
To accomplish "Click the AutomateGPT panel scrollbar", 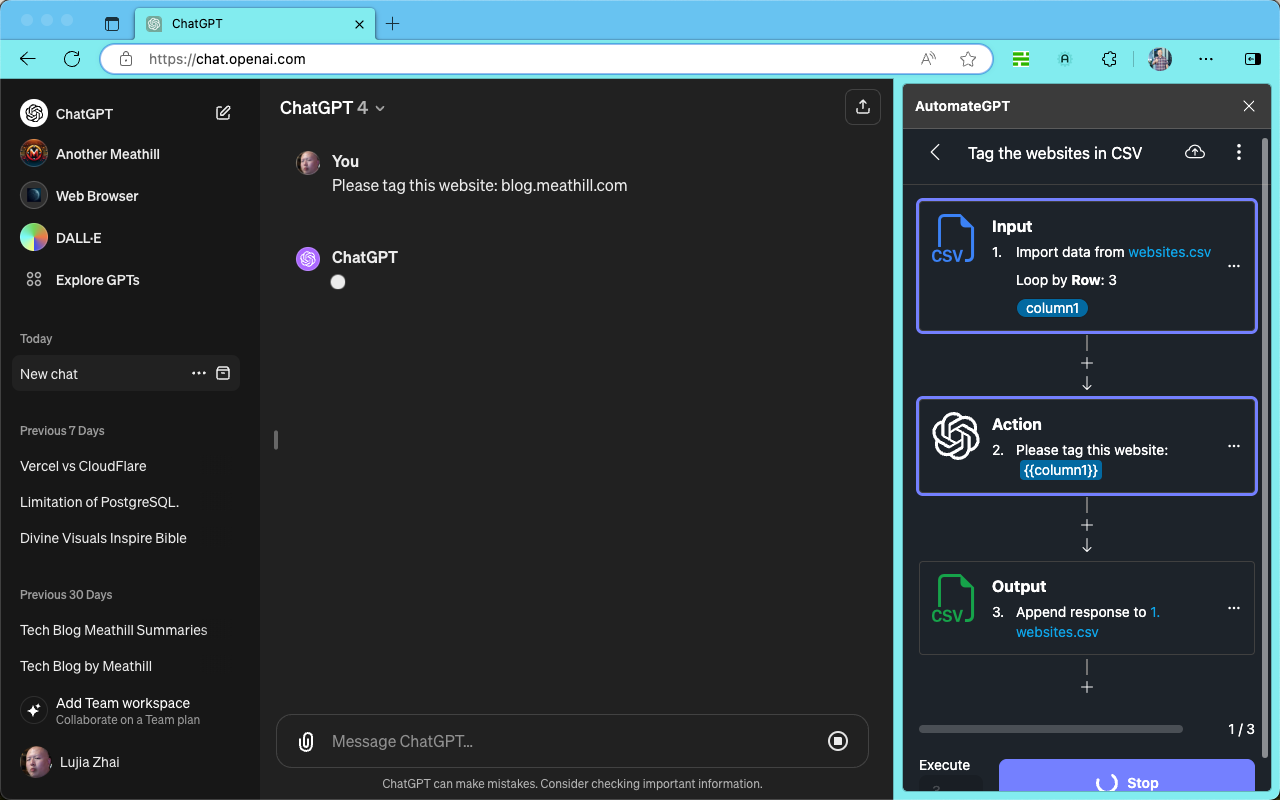I will 1267,446.
